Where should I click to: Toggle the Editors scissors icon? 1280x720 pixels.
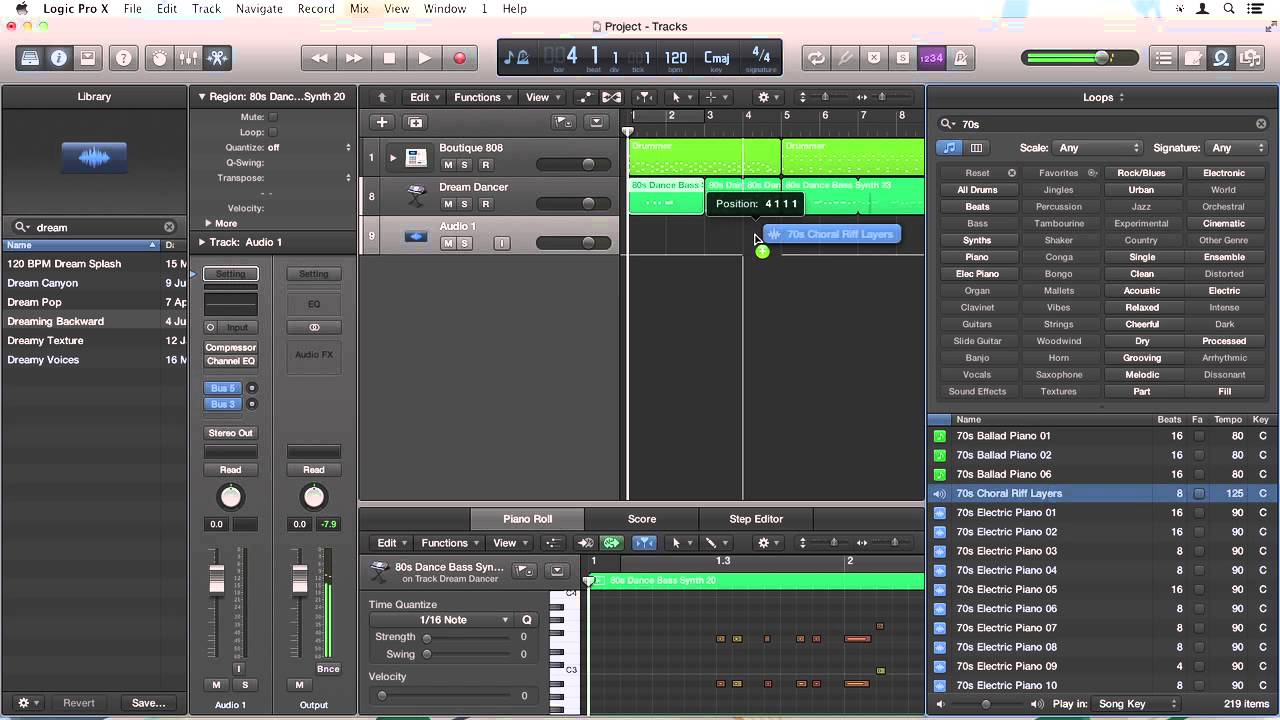tap(217, 58)
